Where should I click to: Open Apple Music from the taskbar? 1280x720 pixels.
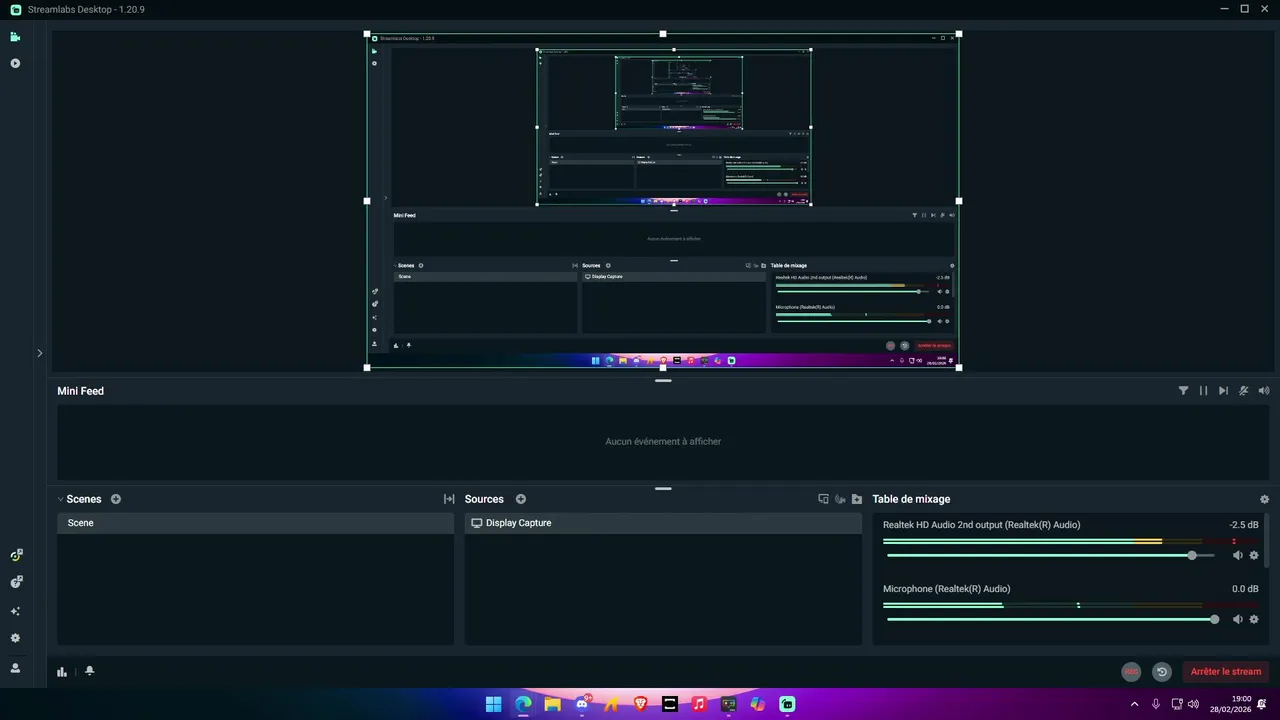click(699, 704)
